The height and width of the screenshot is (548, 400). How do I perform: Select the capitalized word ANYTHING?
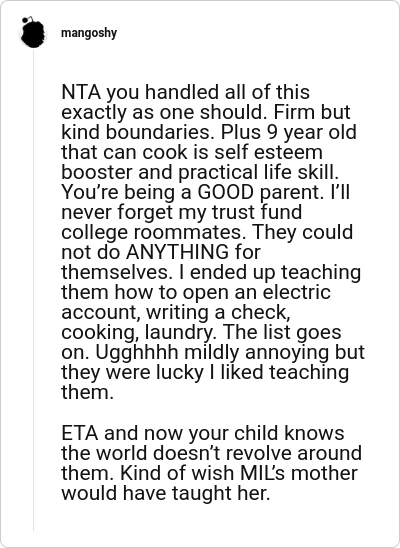tap(177, 253)
